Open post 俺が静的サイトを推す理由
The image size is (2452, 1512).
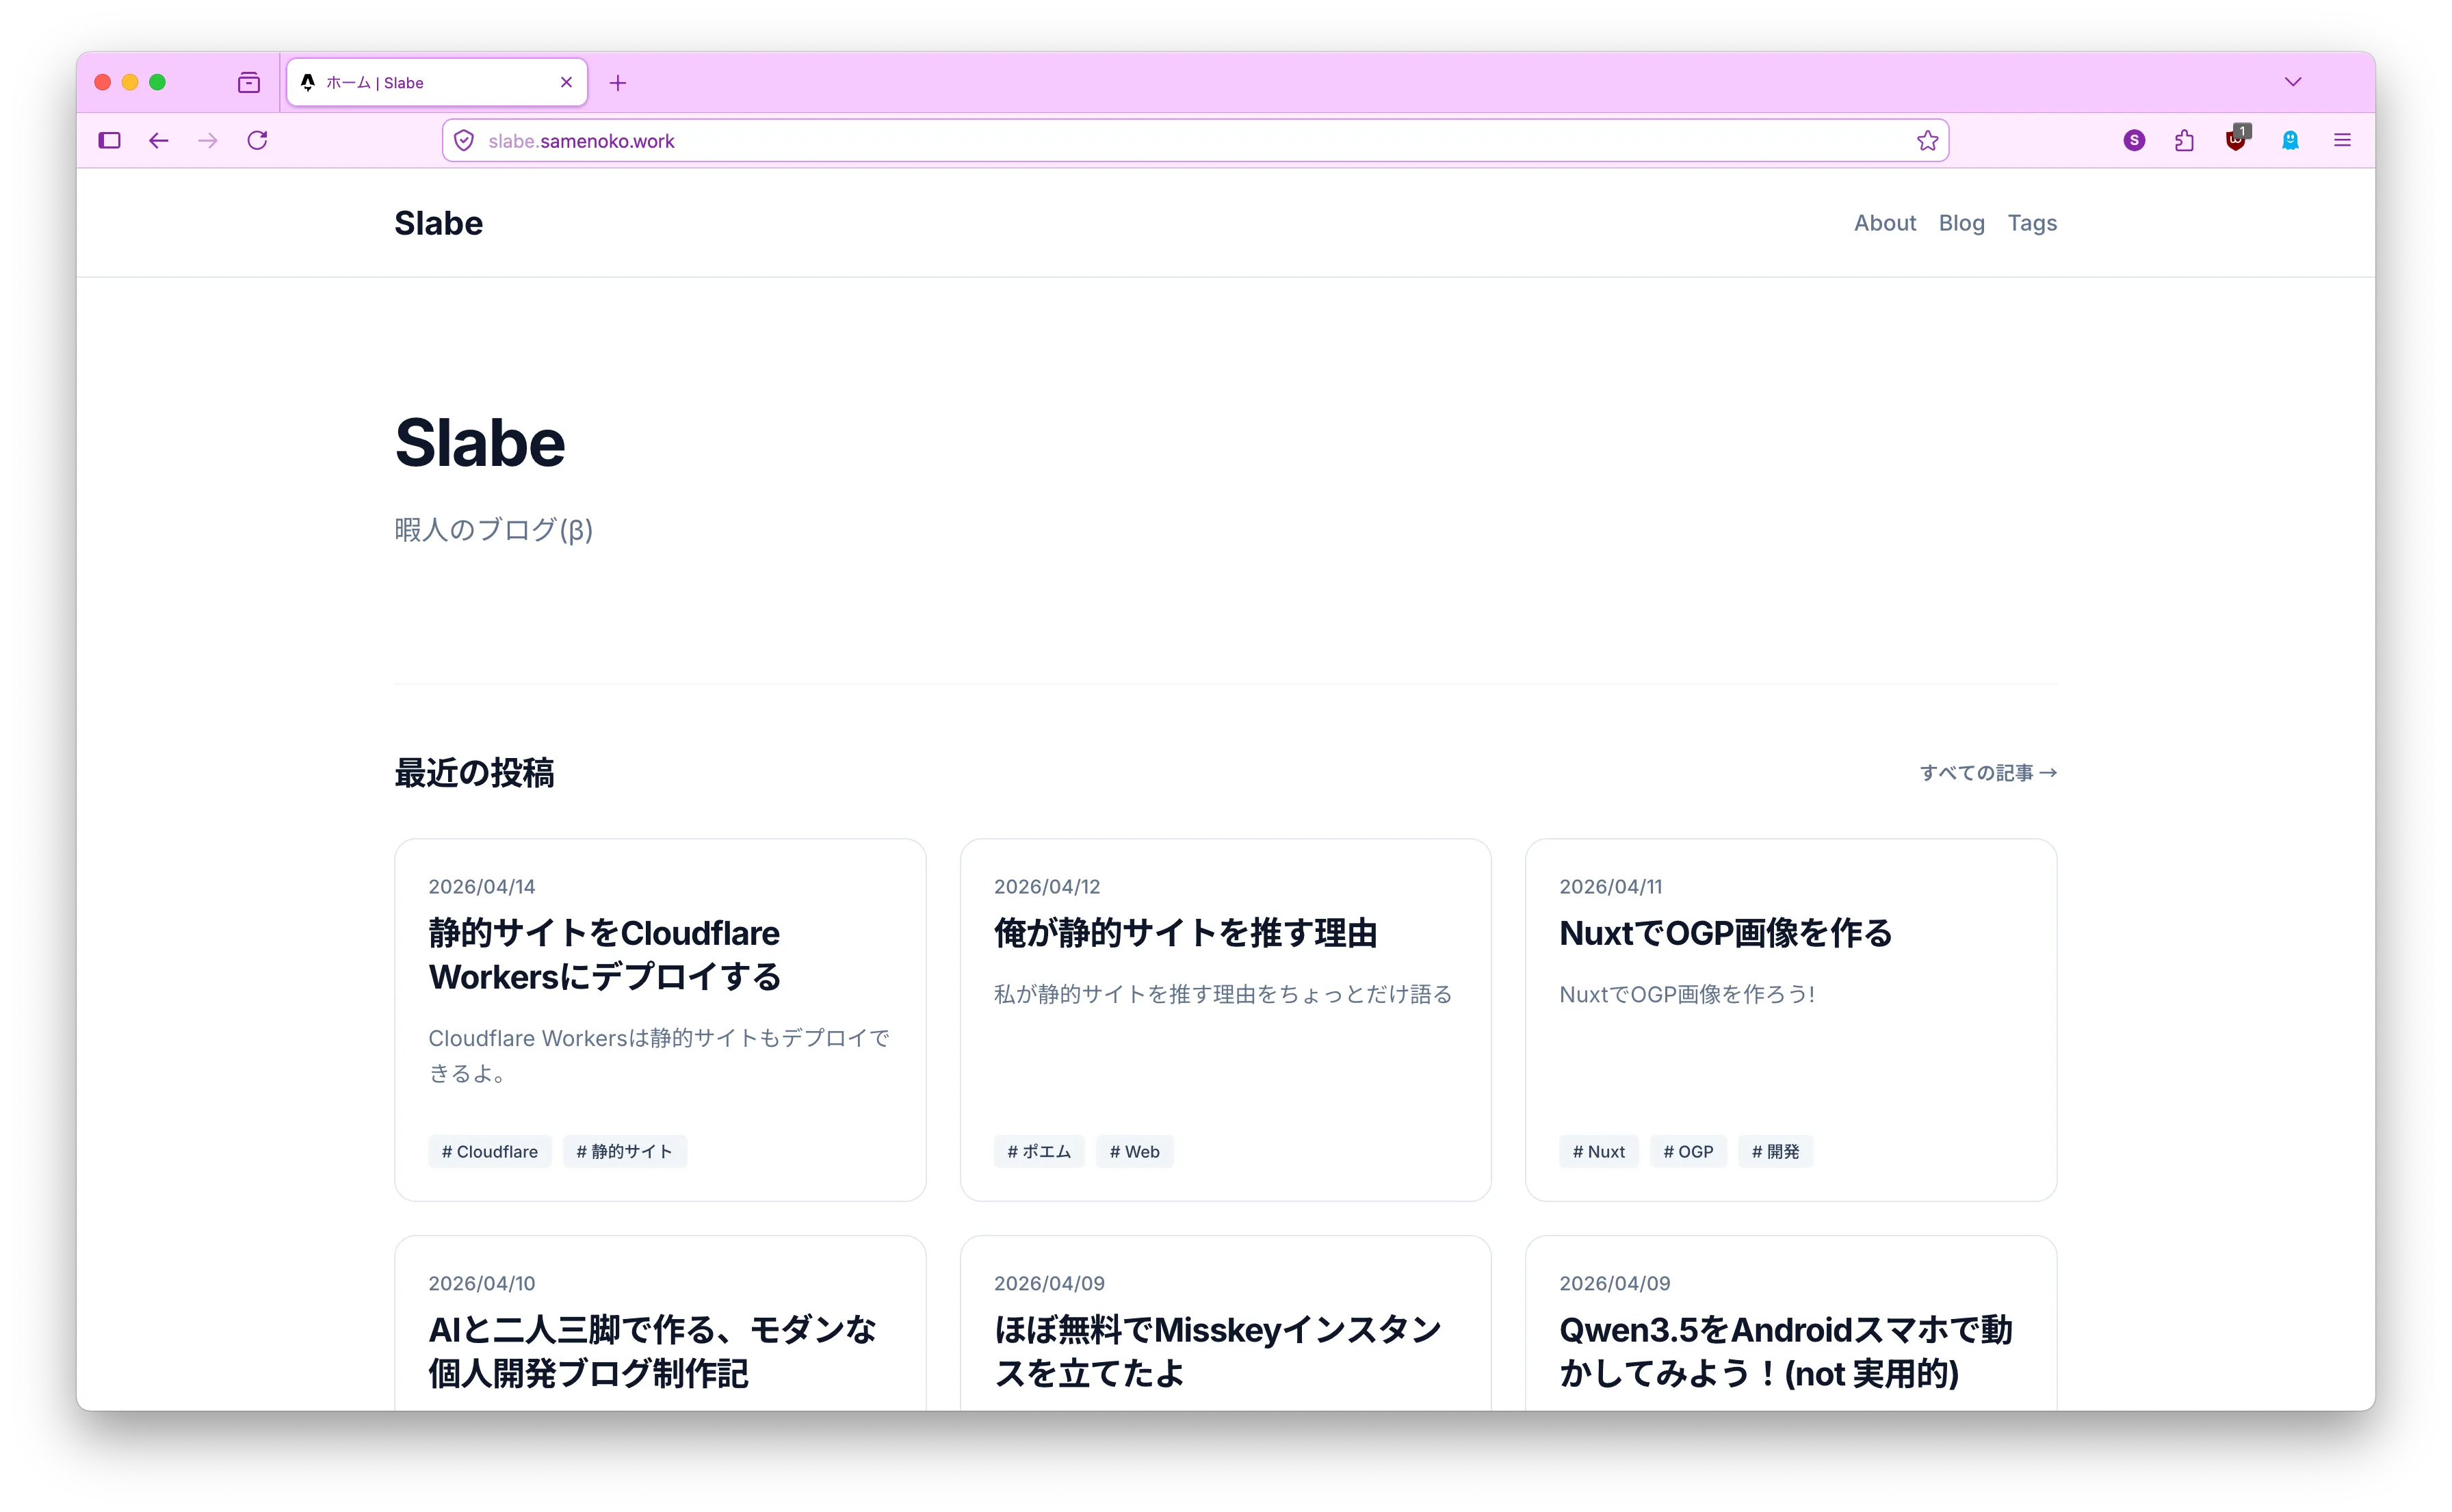(x=1185, y=933)
